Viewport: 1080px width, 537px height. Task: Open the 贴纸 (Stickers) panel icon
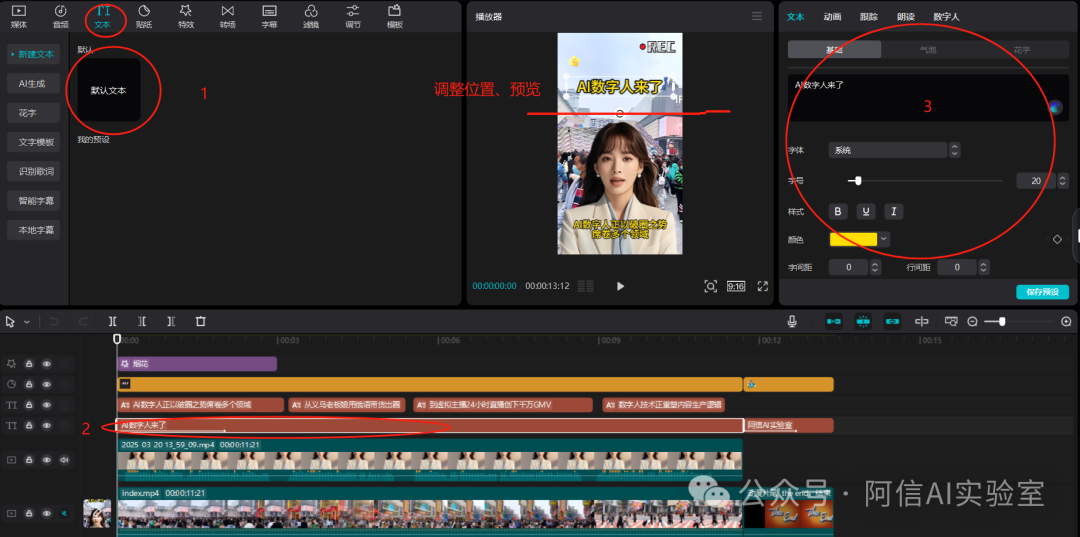(144, 14)
